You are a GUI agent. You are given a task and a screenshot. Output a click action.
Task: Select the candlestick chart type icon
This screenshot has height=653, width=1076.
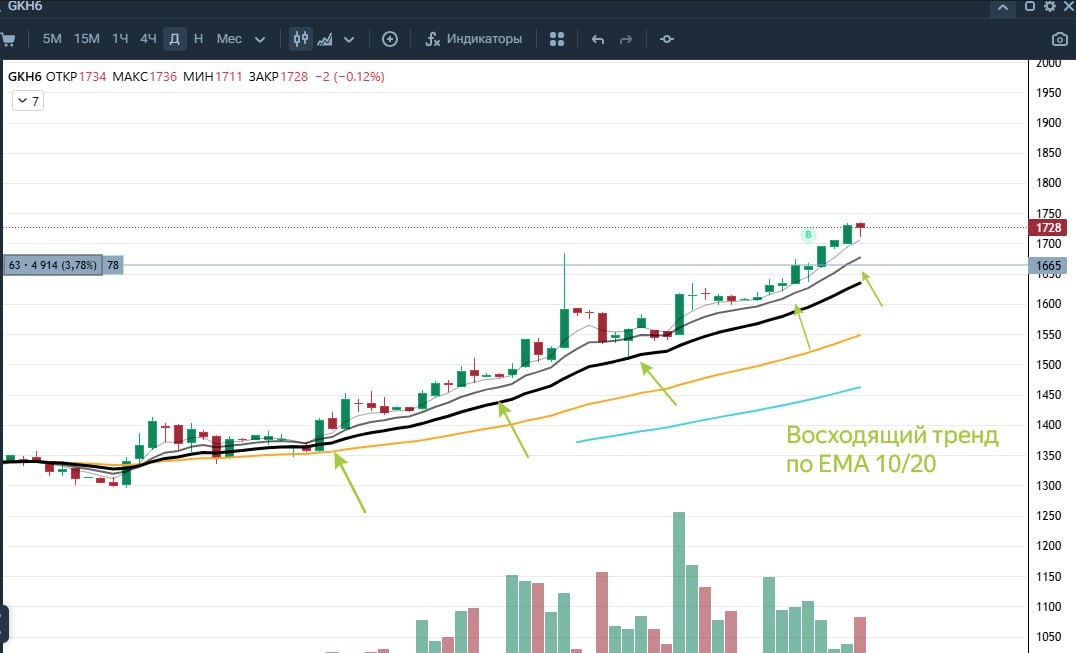click(301, 39)
